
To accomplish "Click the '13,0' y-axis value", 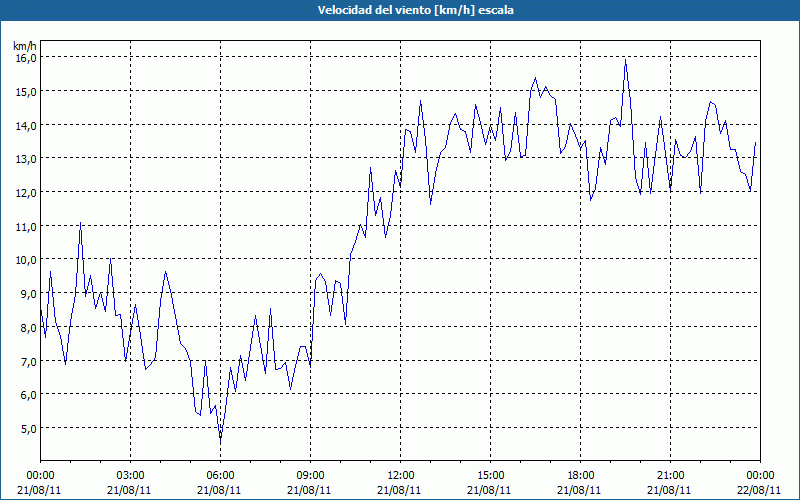I will coord(26,159).
